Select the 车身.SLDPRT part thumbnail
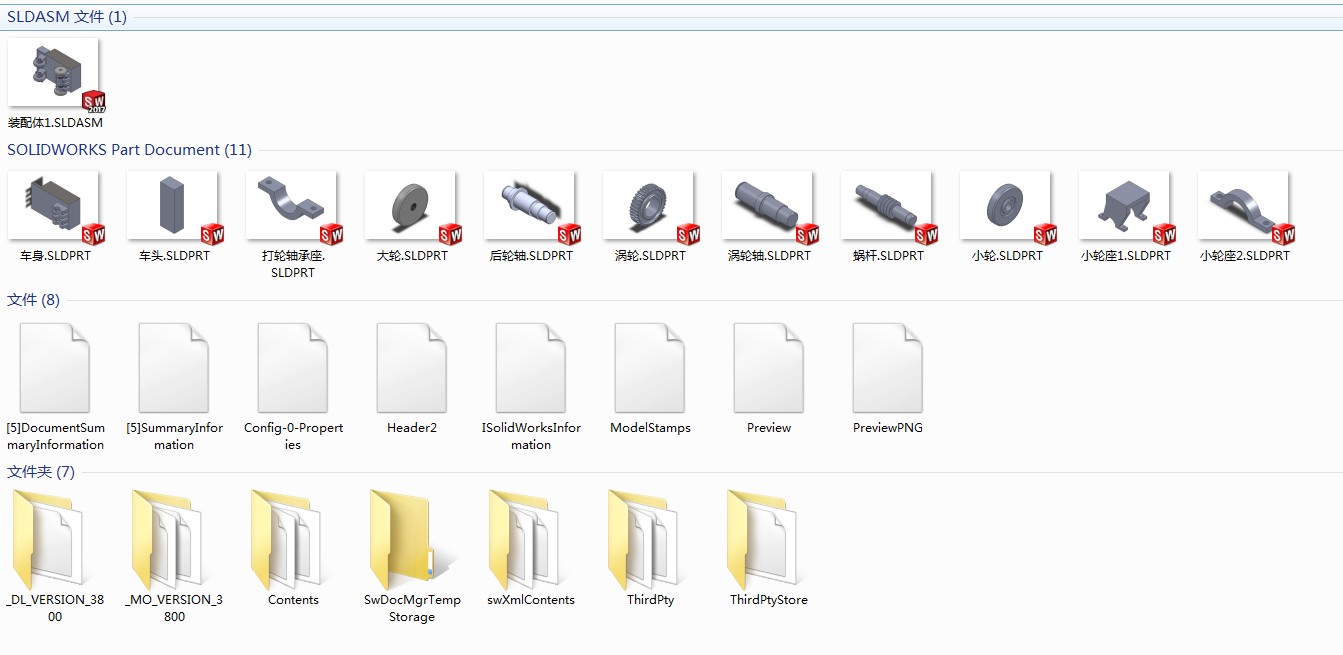The image size is (1343, 655). (x=55, y=207)
